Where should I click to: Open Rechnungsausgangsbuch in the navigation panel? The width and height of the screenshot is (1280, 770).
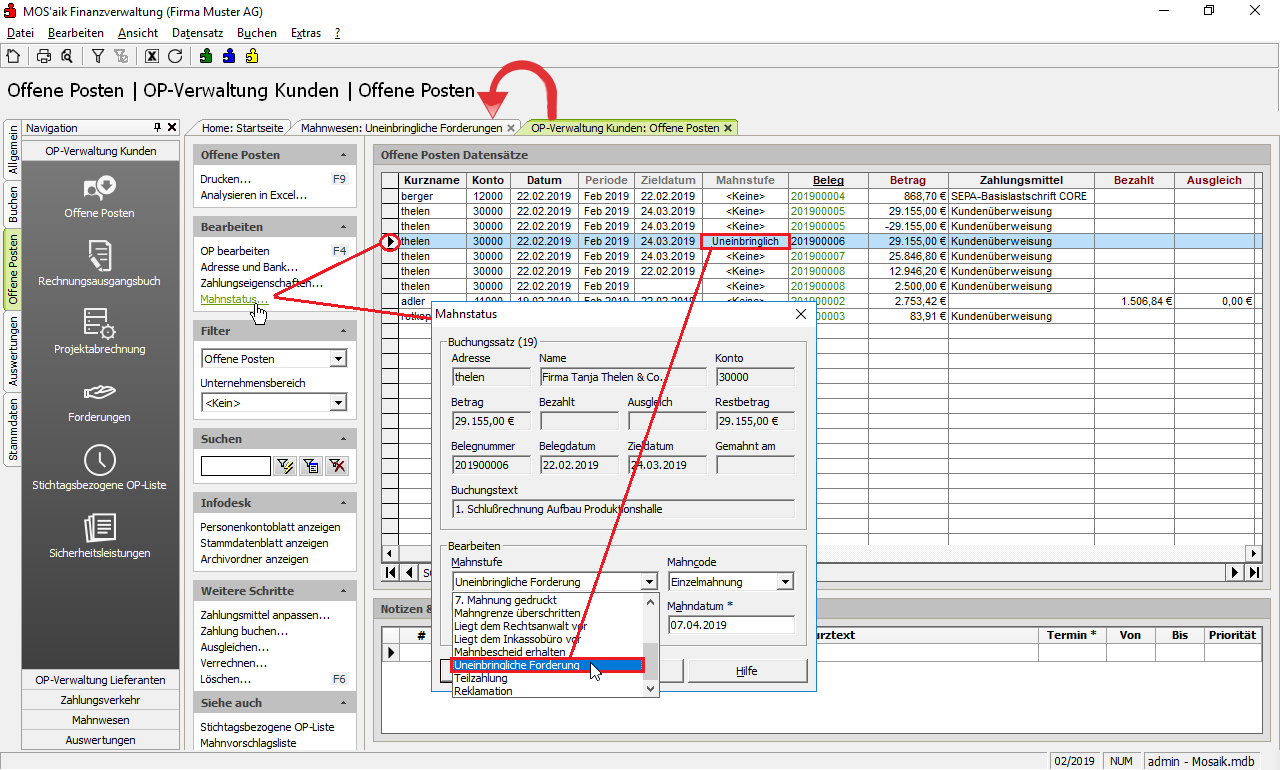pyautogui.click(x=99, y=264)
